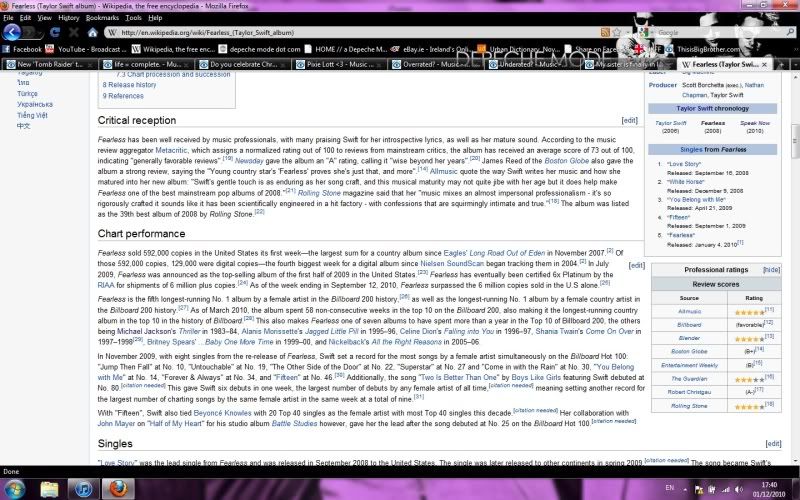Open the Facebook bookmark

coord(22,49)
